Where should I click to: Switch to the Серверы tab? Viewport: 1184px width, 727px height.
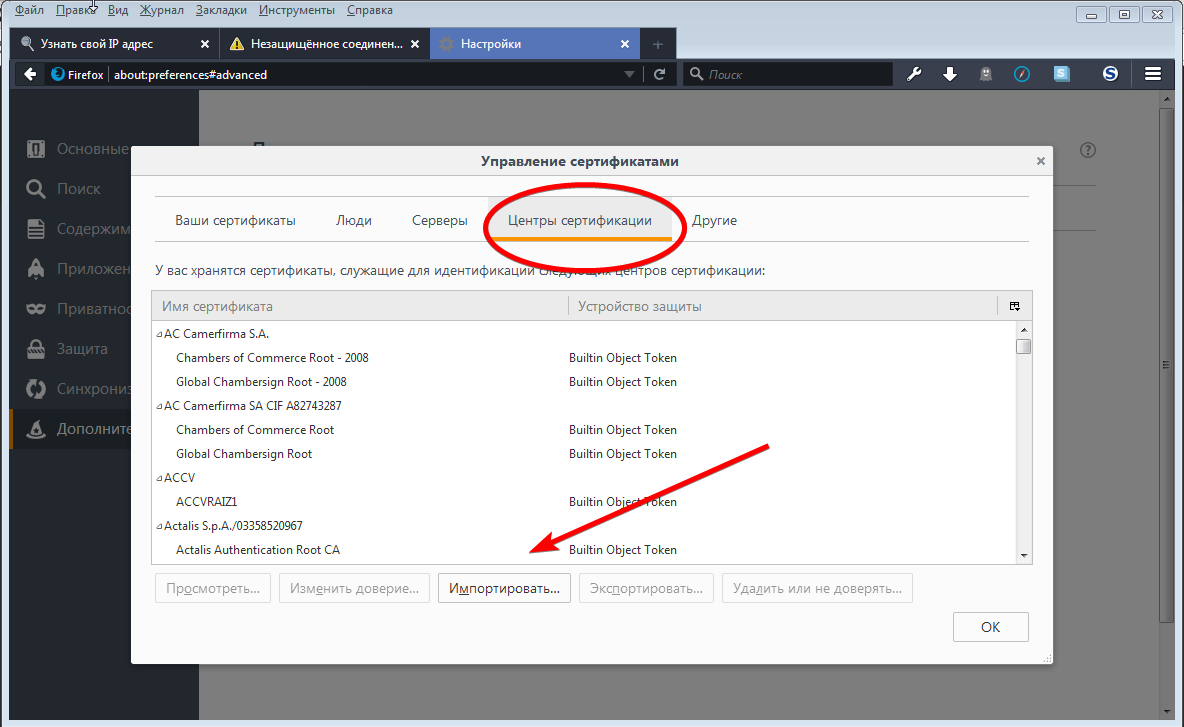(x=439, y=221)
